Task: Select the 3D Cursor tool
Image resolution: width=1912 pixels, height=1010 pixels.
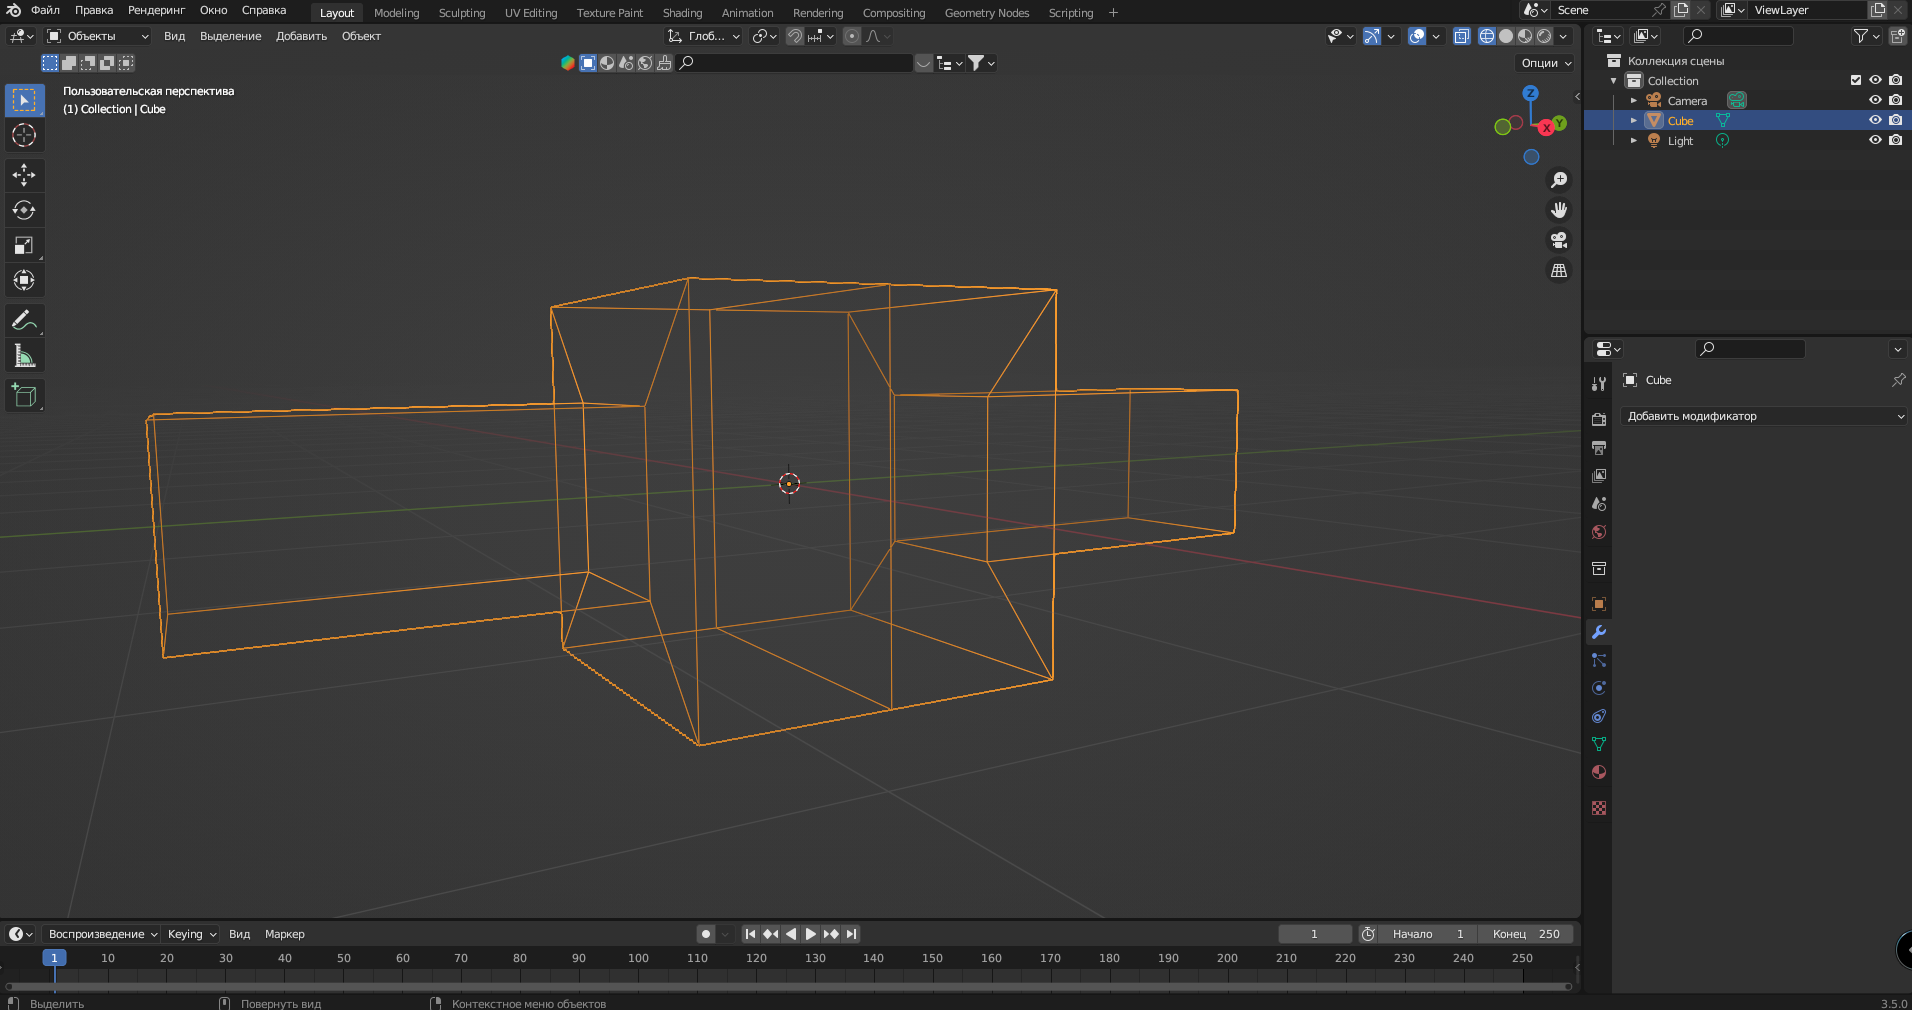Action: (x=24, y=135)
